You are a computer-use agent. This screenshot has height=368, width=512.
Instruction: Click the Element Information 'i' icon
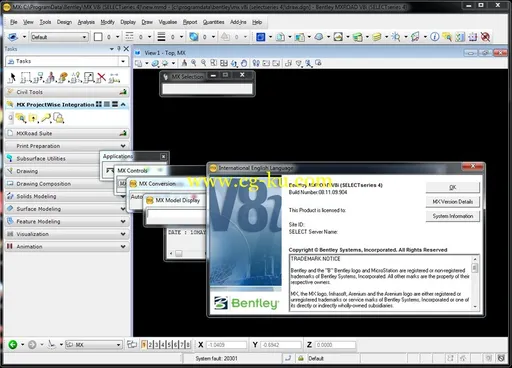[434, 37]
